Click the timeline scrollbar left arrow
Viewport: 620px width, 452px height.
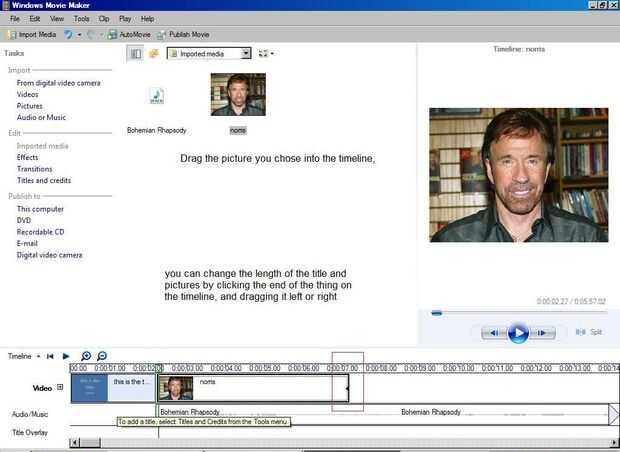tap(74, 442)
